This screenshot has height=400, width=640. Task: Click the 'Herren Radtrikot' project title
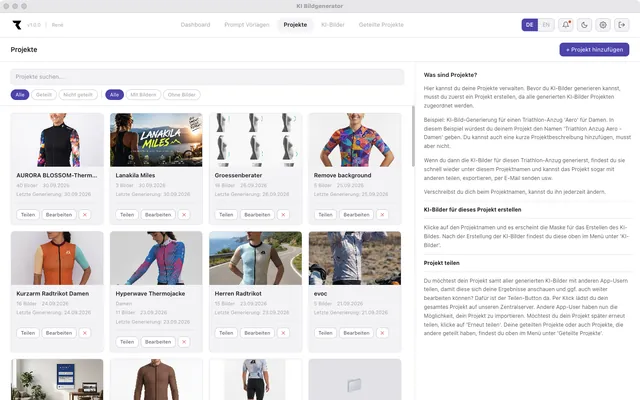coord(238,294)
